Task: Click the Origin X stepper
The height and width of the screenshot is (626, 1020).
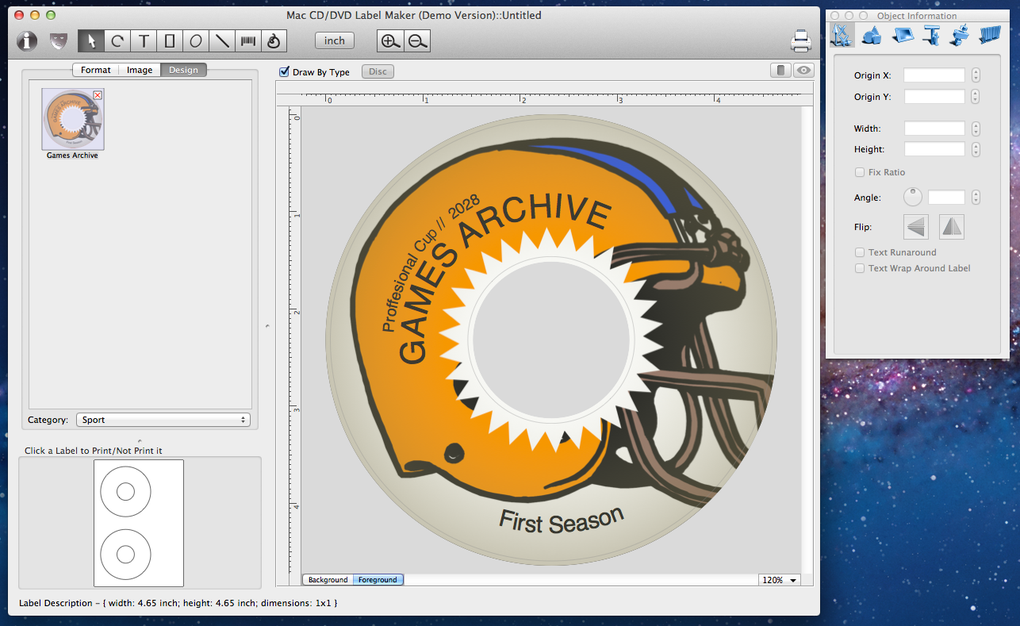Action: point(976,75)
